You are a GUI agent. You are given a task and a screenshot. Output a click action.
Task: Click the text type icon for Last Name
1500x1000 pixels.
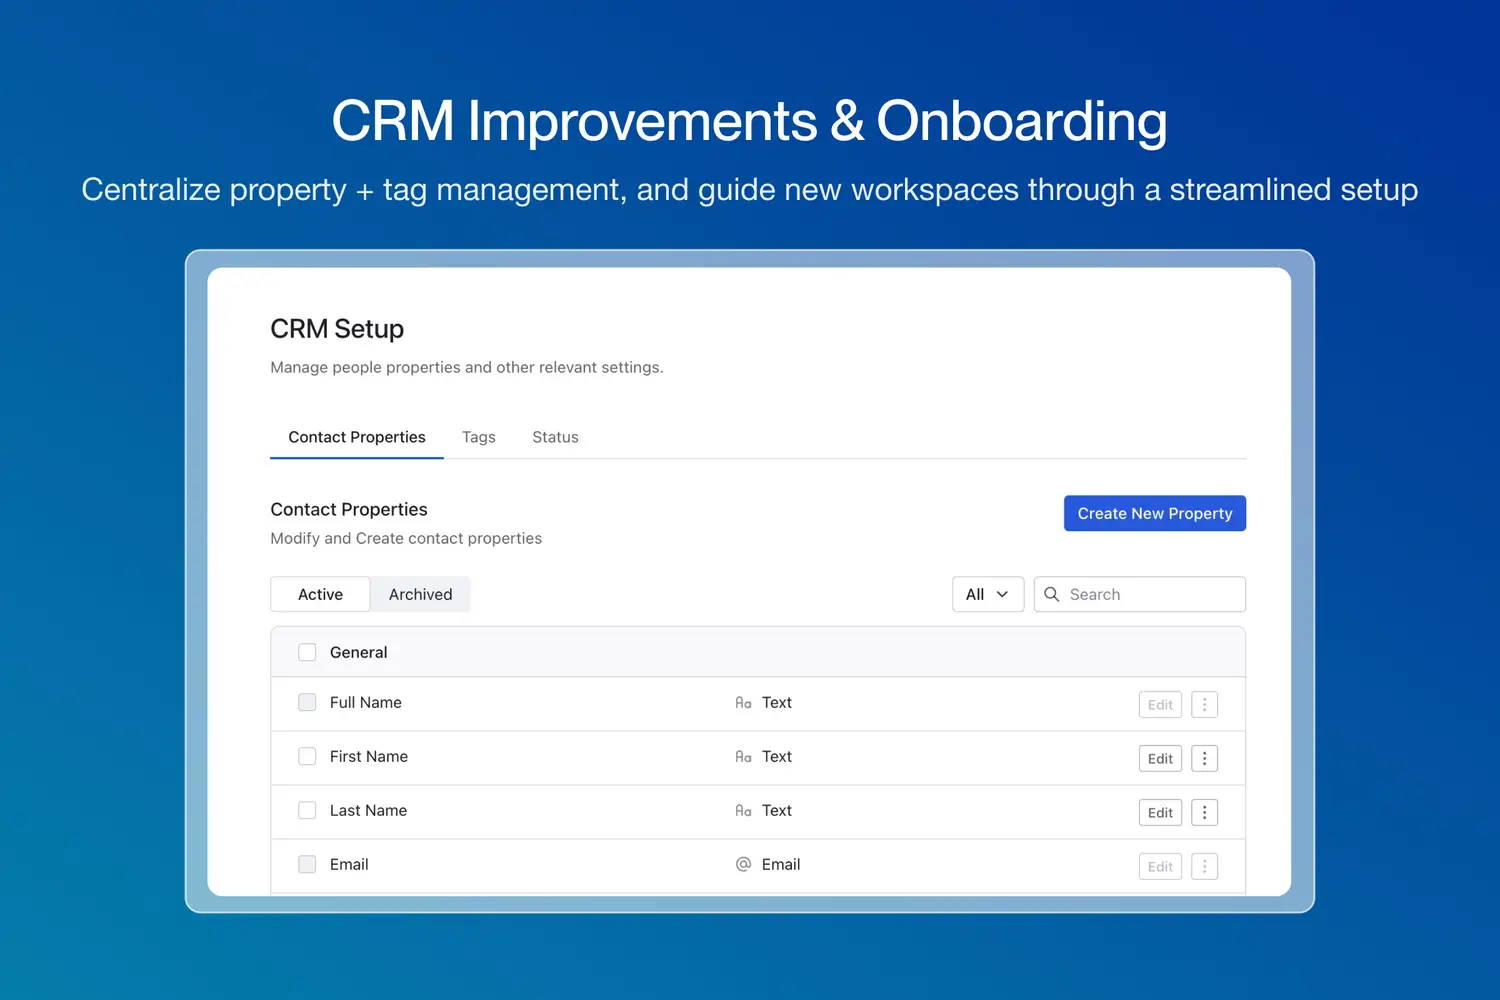[743, 811]
